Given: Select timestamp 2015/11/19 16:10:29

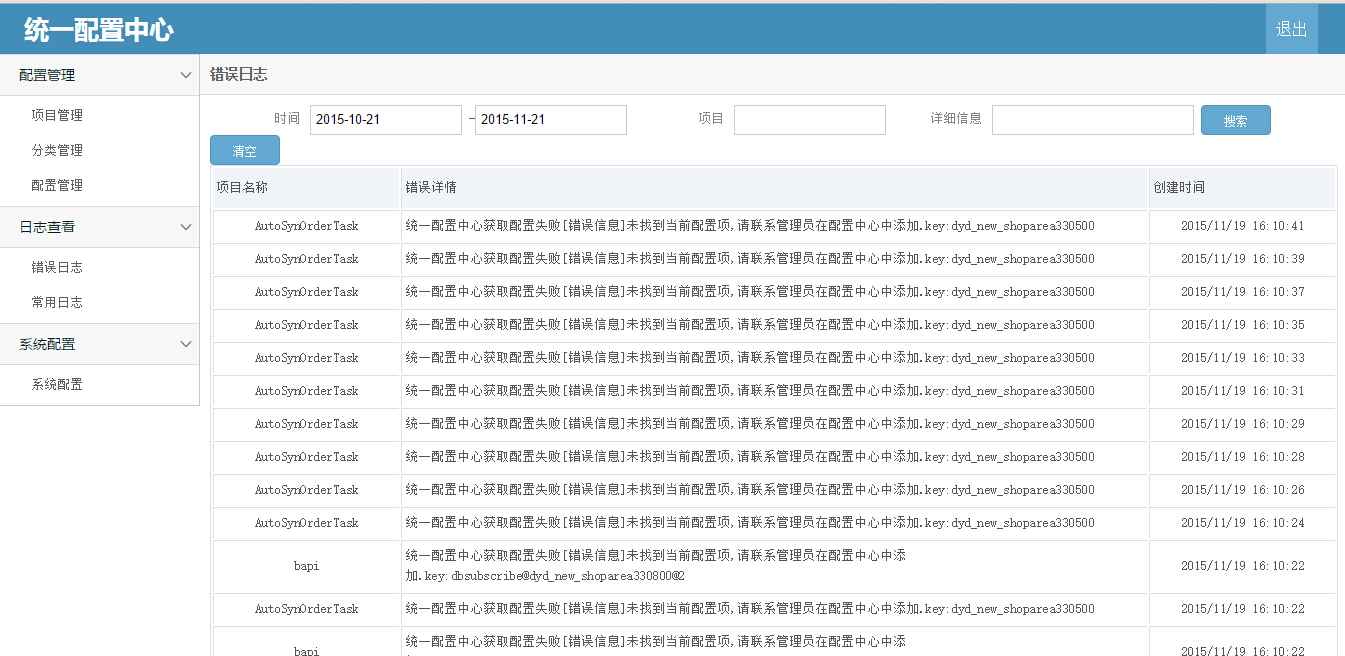Looking at the screenshot, I should pyautogui.click(x=1243, y=424).
